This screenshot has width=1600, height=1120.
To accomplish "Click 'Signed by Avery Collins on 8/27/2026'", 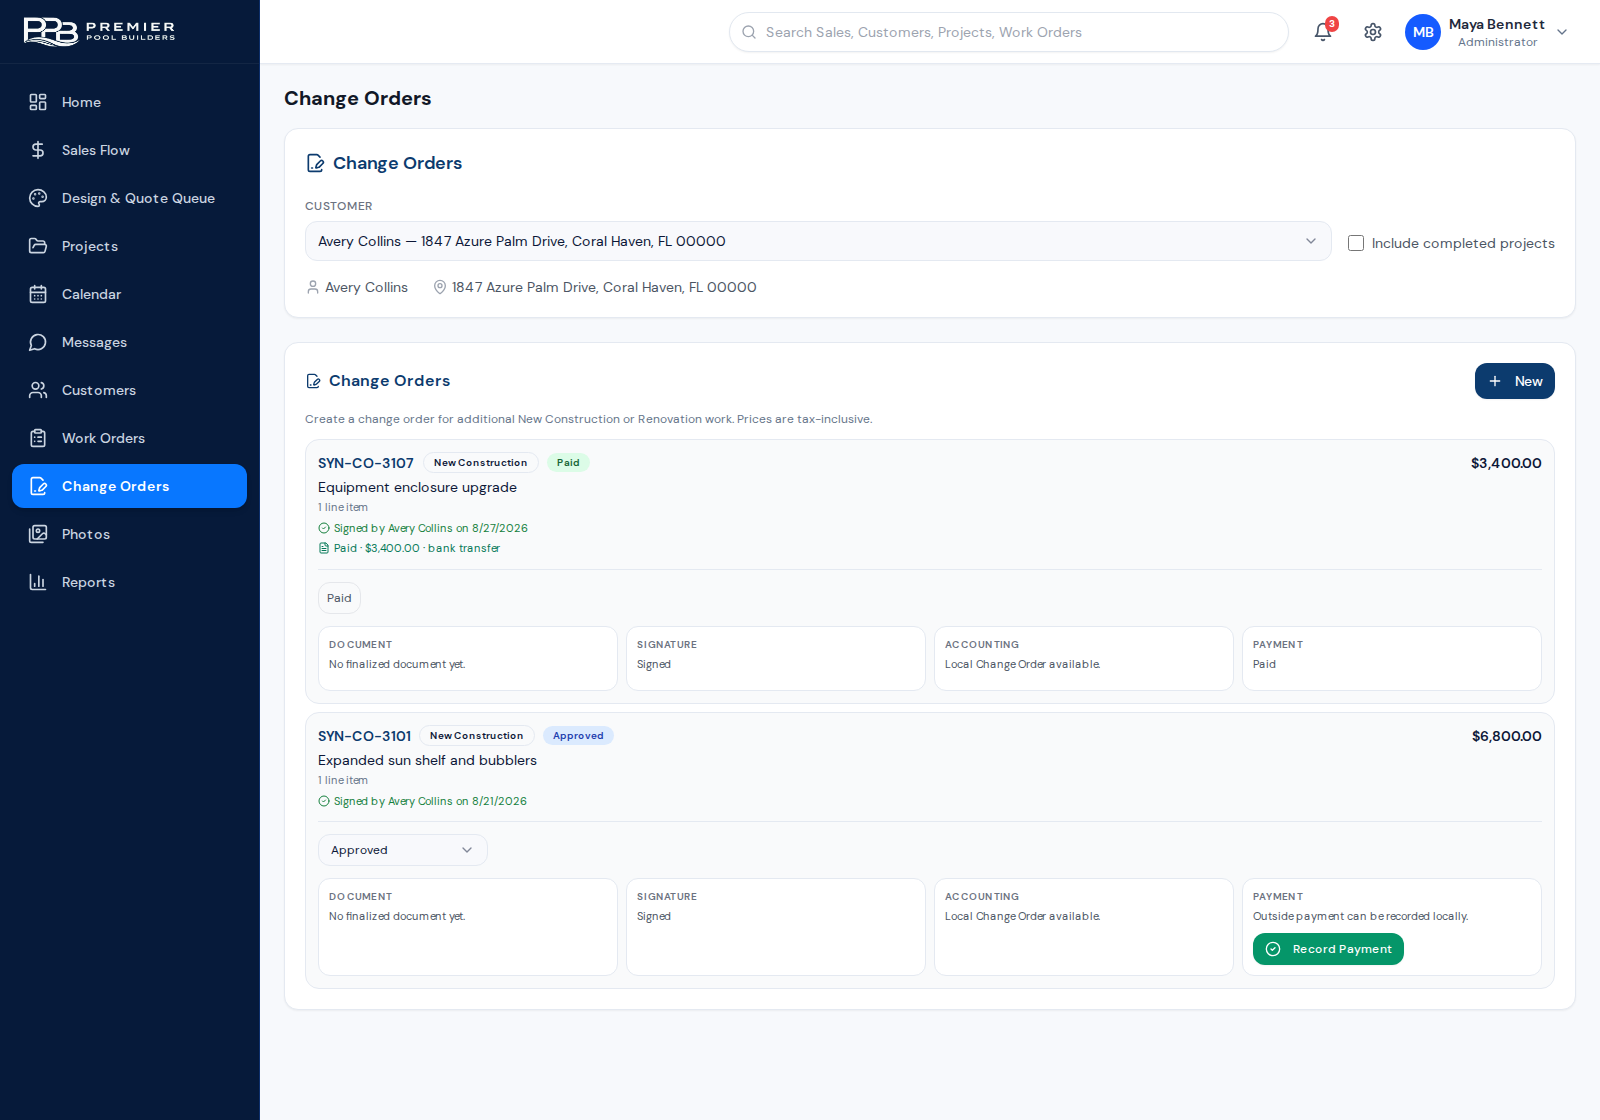I will [431, 528].
